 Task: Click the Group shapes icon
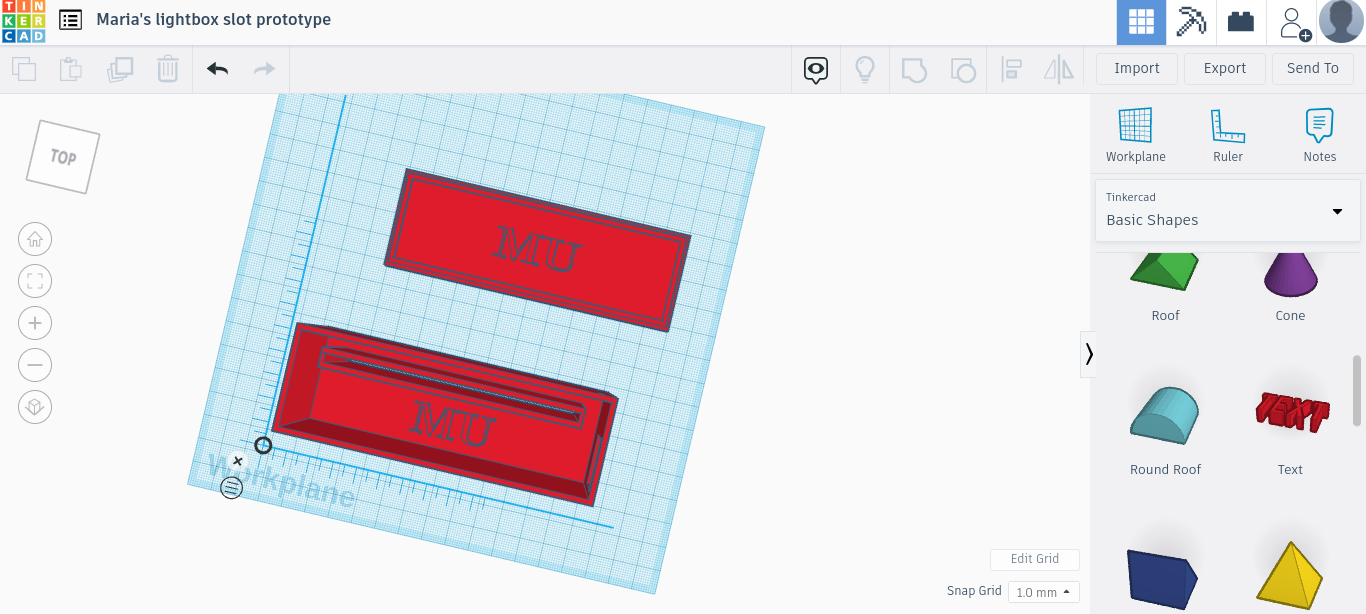914,69
